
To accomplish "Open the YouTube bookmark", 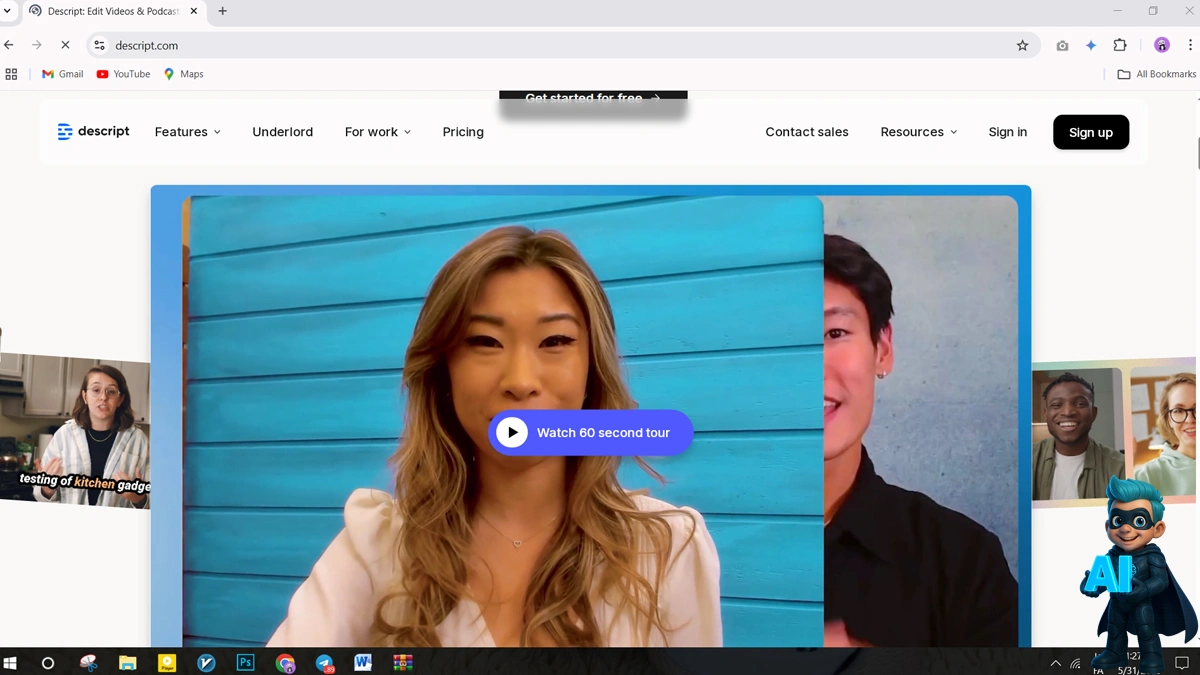I will click(123, 74).
